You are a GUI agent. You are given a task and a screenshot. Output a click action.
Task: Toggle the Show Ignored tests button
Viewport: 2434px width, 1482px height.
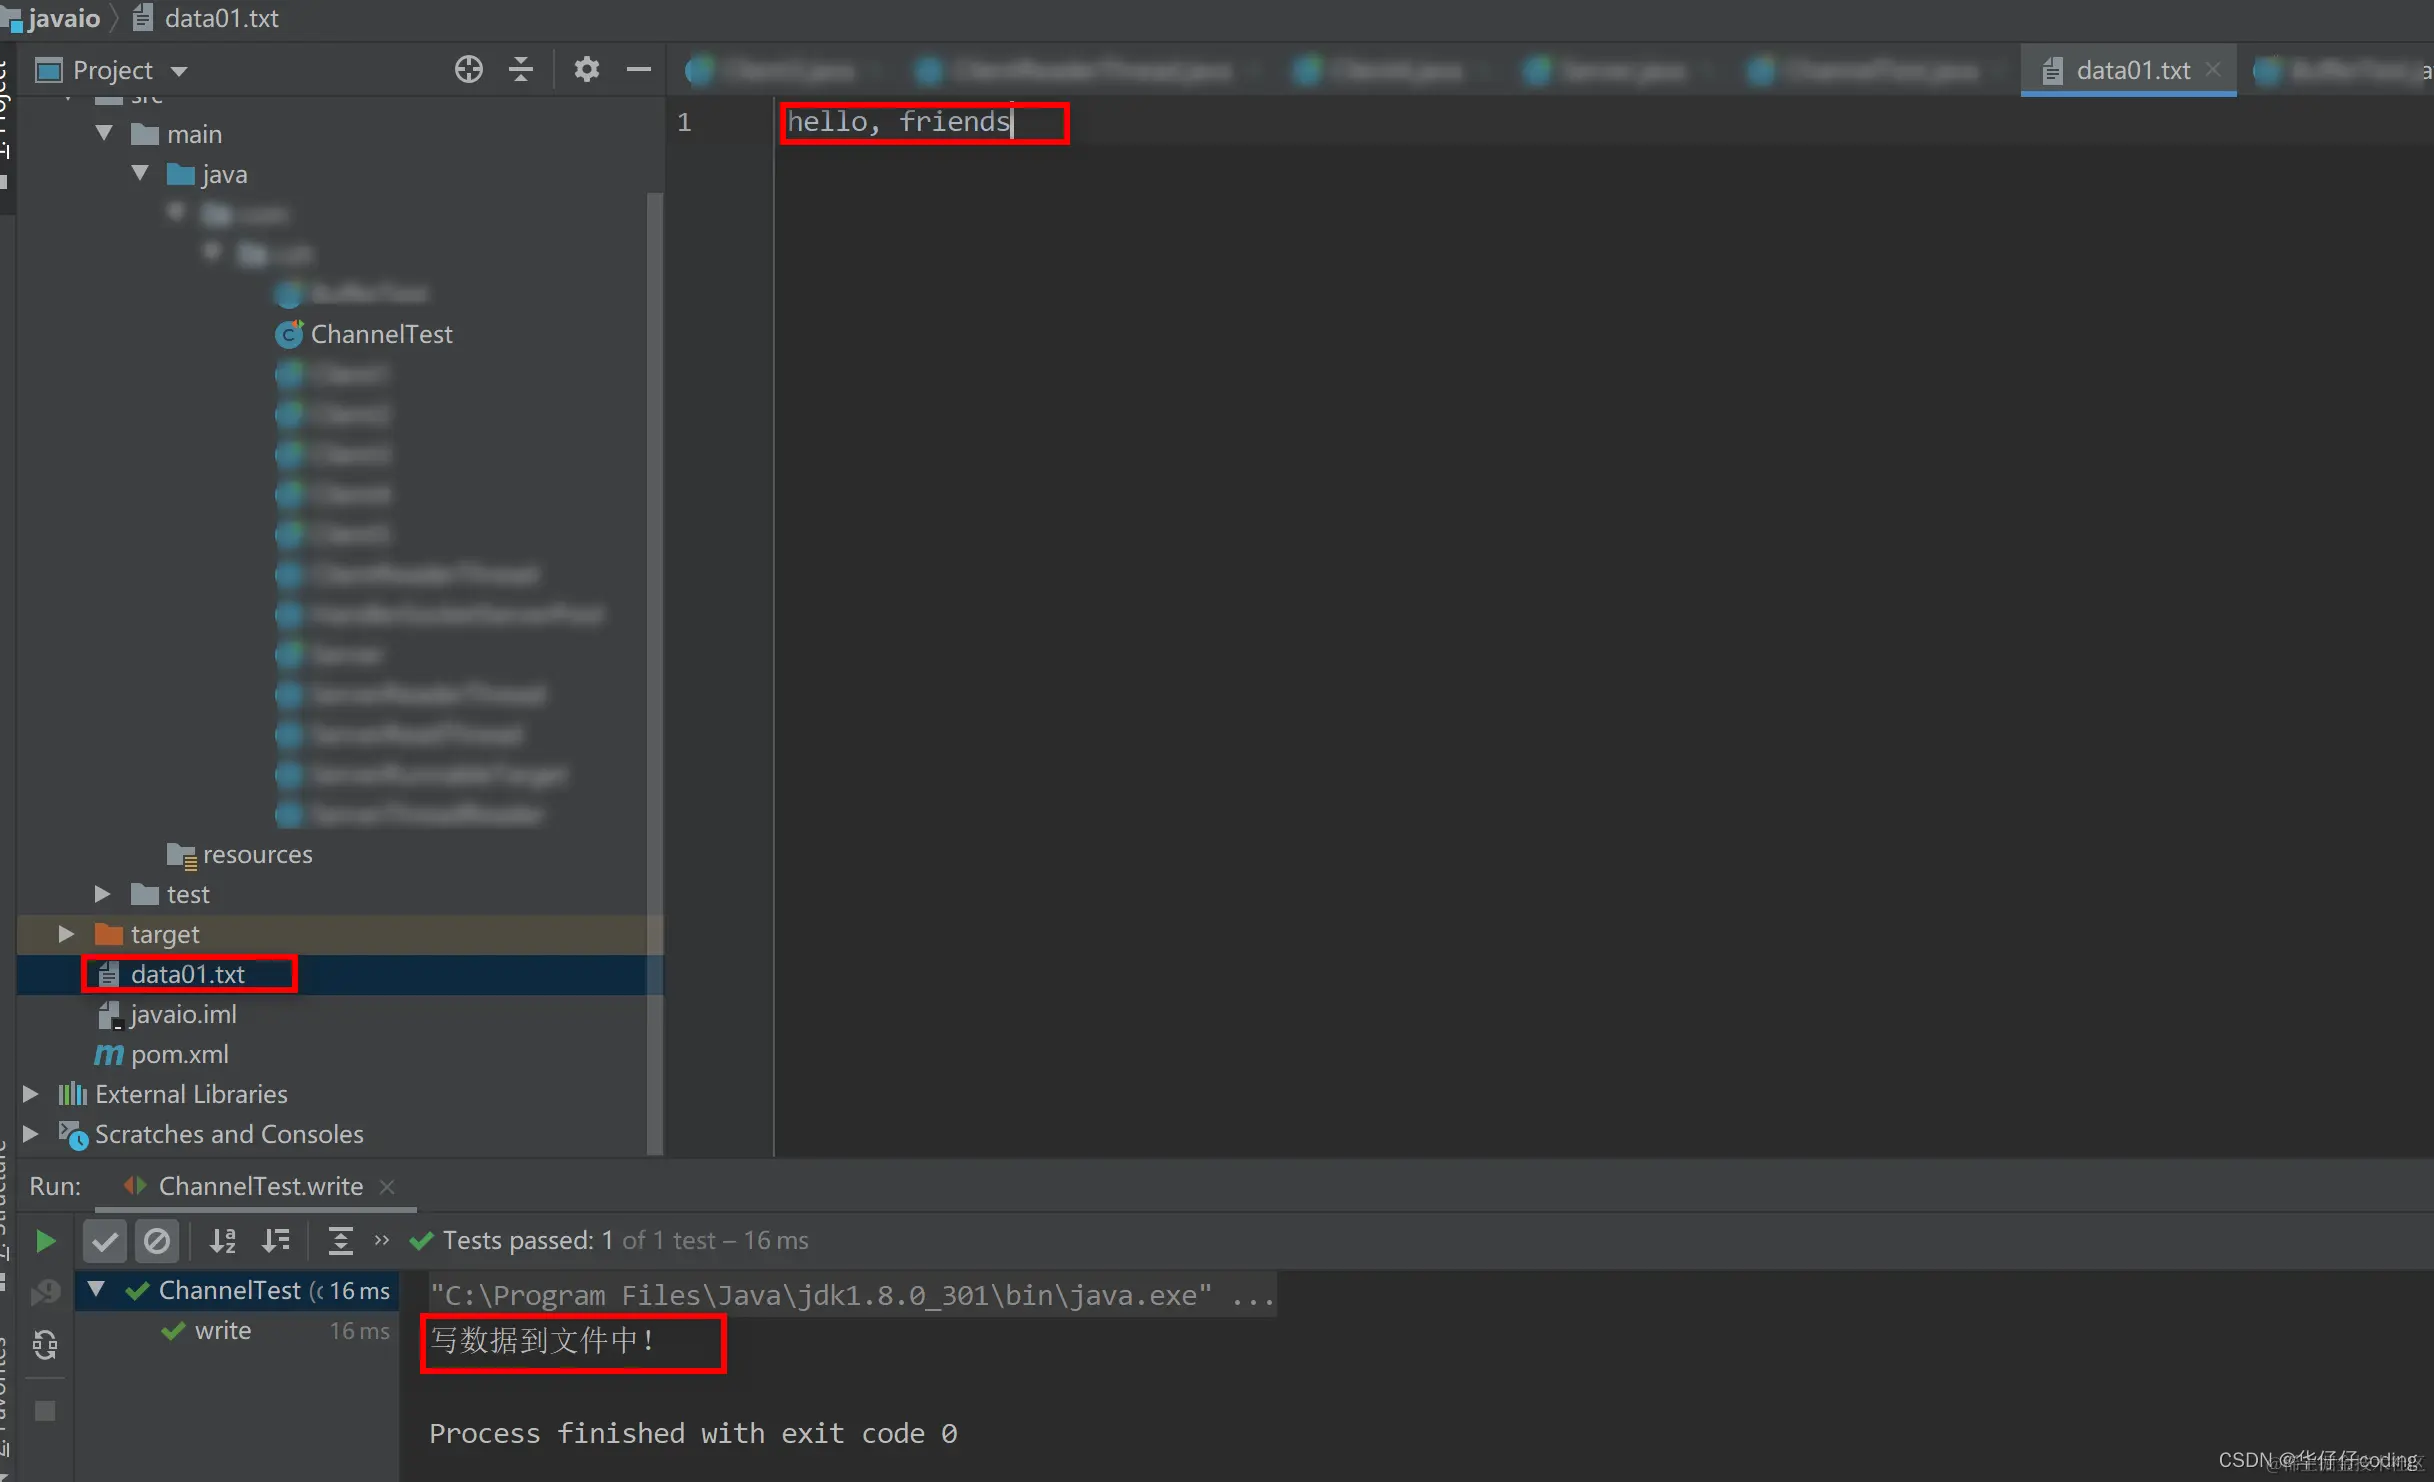(157, 1241)
